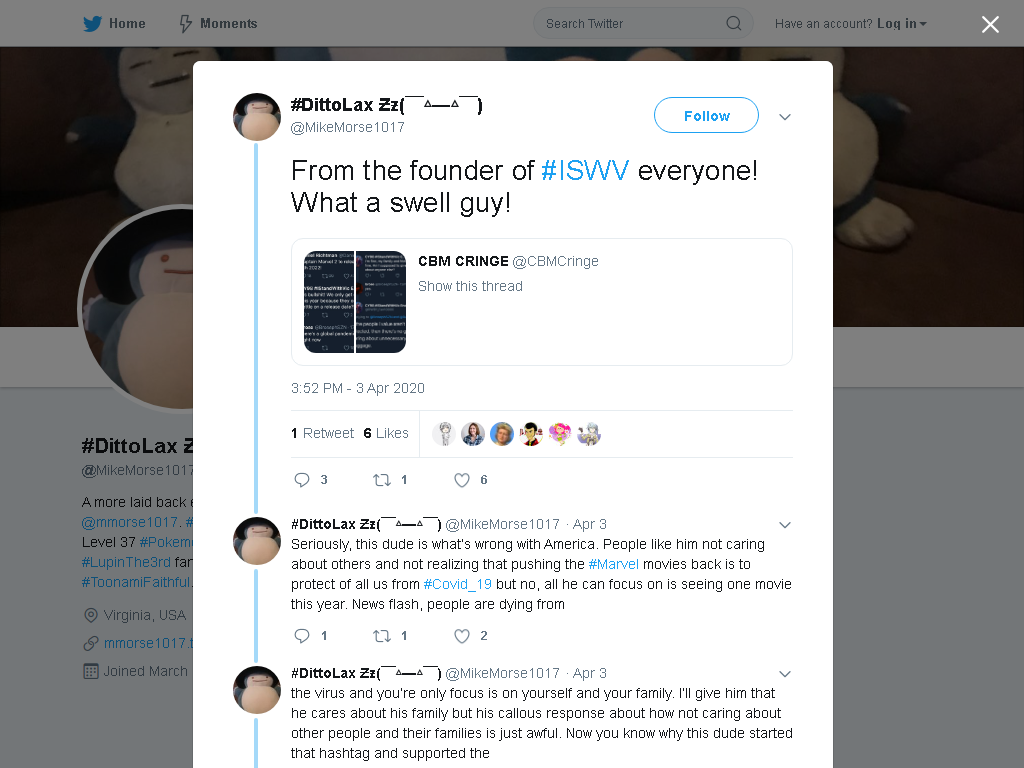Open Moments lightning bolt icon
The width and height of the screenshot is (1024, 768).
tap(186, 24)
